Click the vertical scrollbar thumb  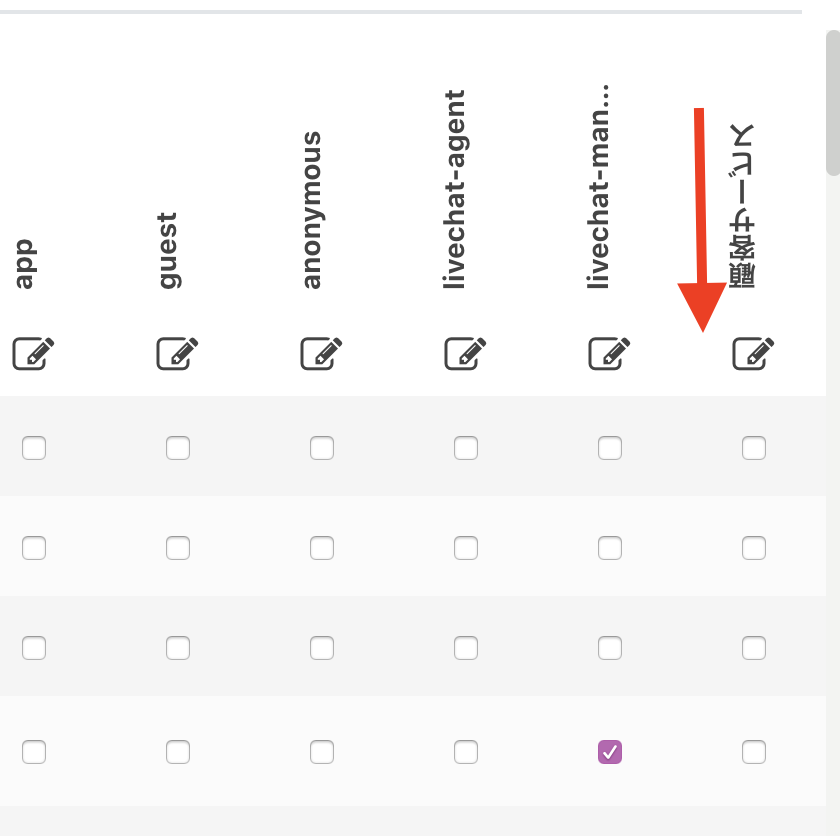point(833,103)
